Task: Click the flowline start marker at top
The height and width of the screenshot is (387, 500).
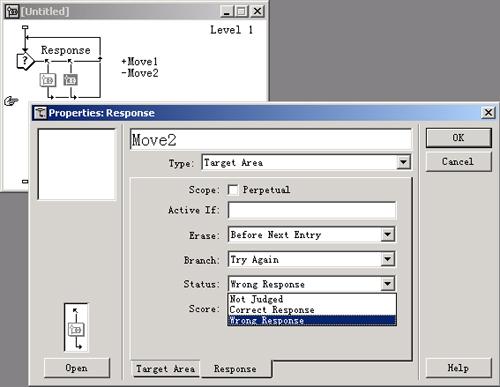Action: point(25,27)
